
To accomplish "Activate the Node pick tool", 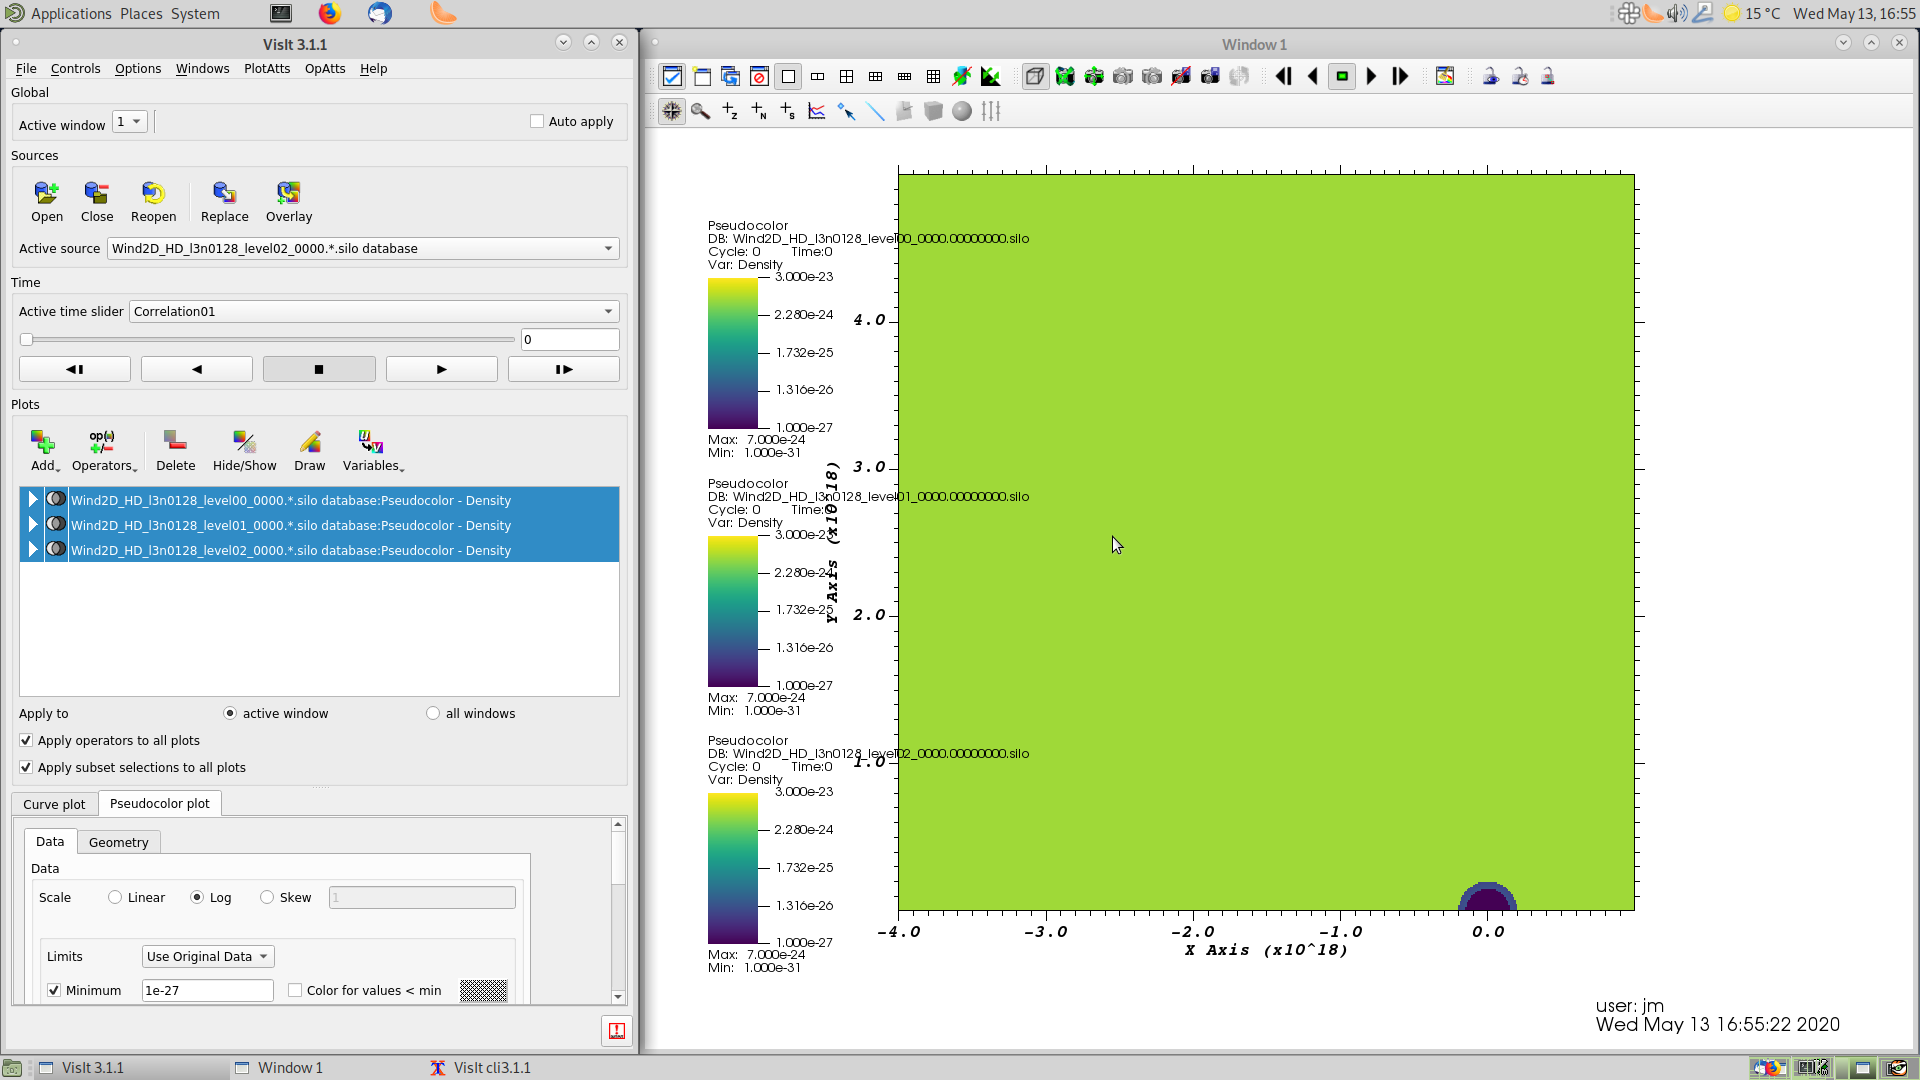I will 759,111.
